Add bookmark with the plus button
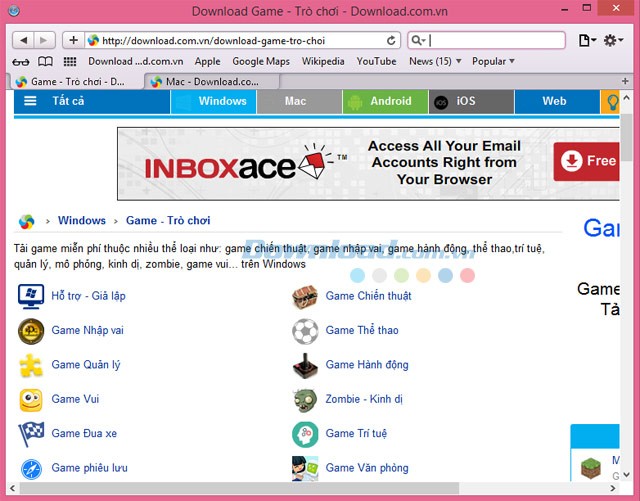This screenshot has width=640, height=501. 73,40
